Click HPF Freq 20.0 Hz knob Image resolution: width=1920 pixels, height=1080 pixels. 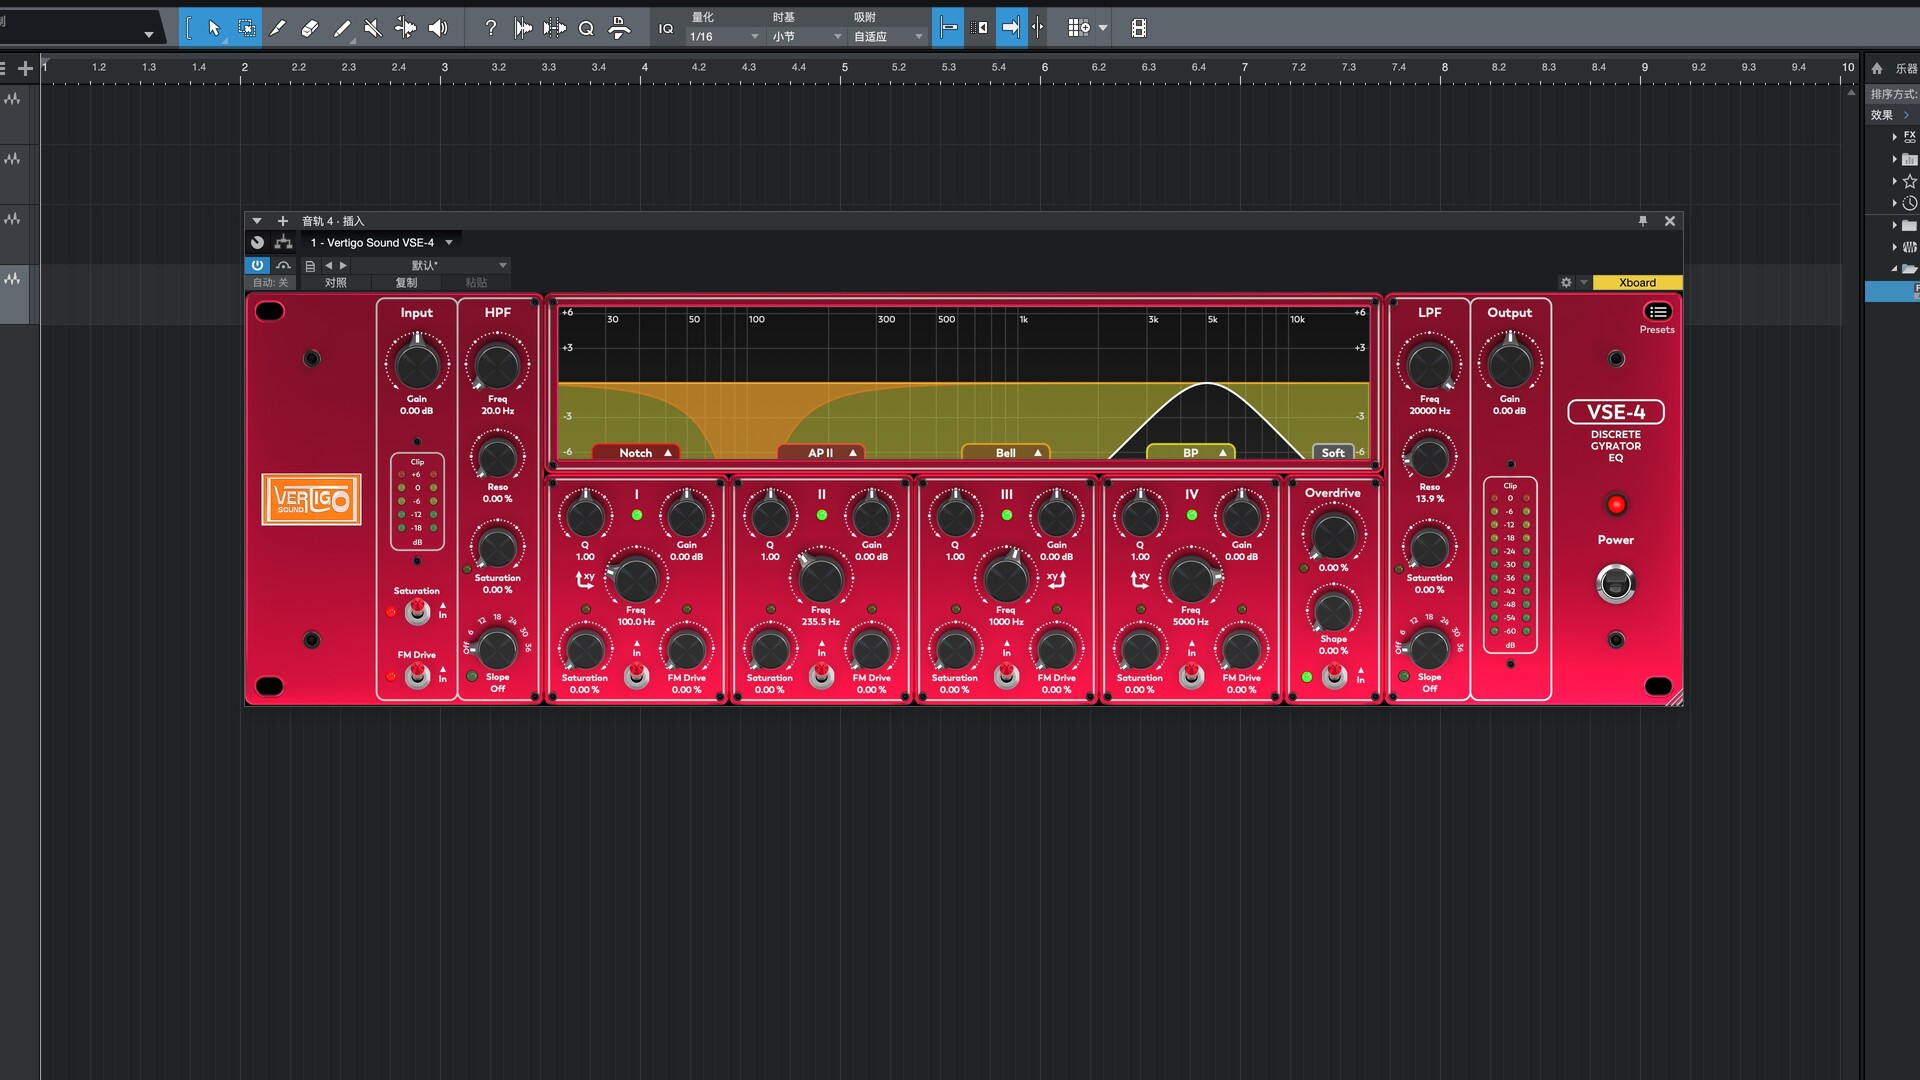tap(498, 365)
